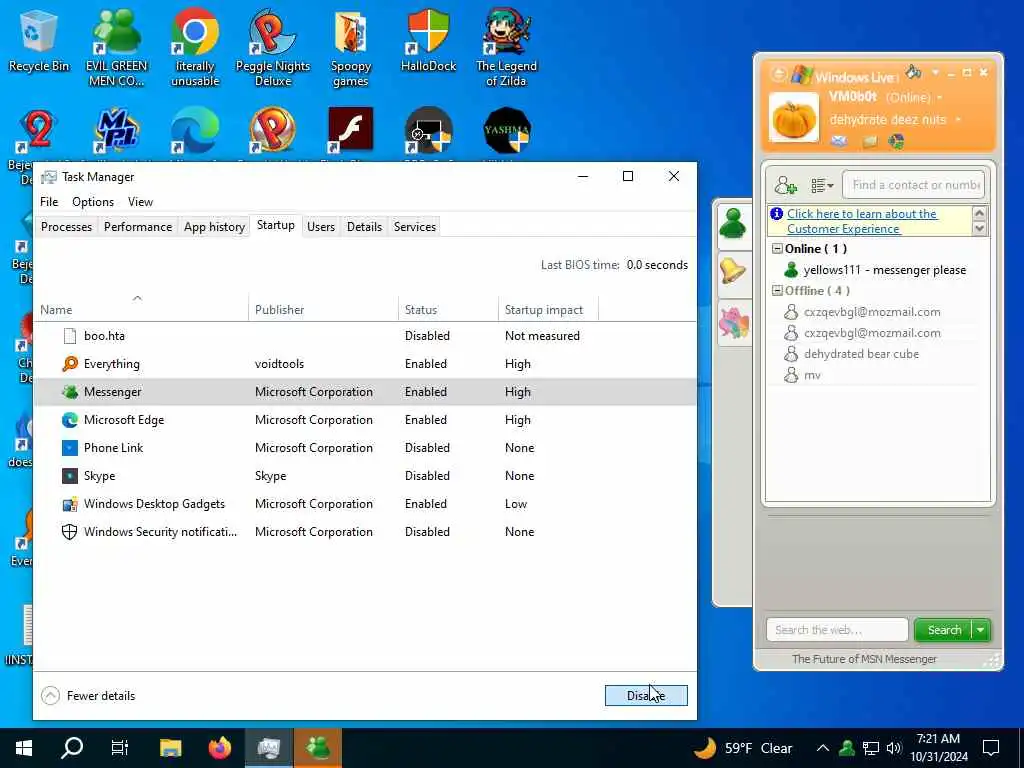Open the Options menu in Task Manager
1024x768 pixels.
(x=93, y=202)
